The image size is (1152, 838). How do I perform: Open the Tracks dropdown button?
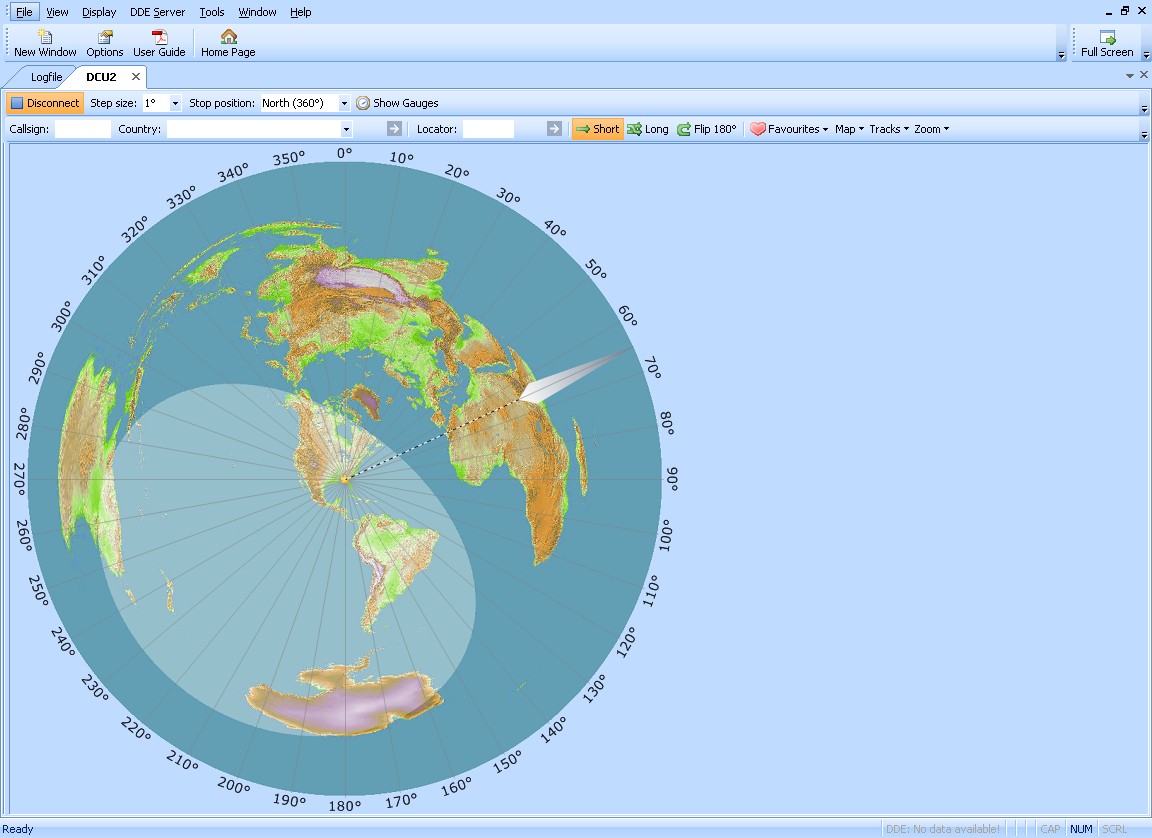click(x=888, y=129)
